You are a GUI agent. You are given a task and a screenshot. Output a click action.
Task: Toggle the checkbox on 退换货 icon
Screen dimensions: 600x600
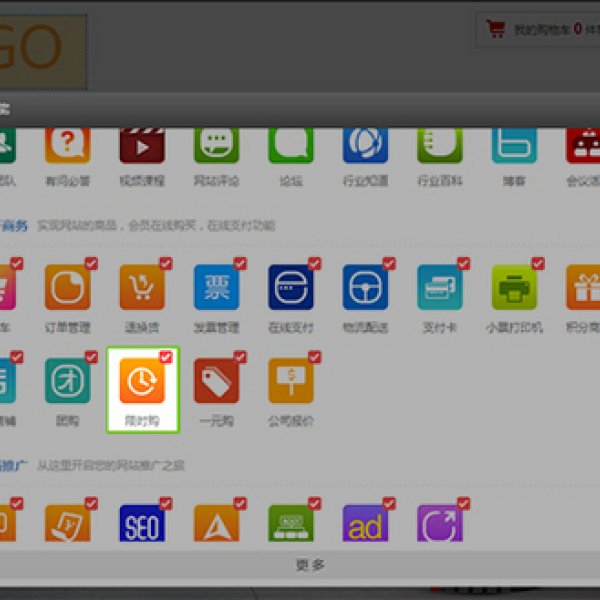coord(166,263)
